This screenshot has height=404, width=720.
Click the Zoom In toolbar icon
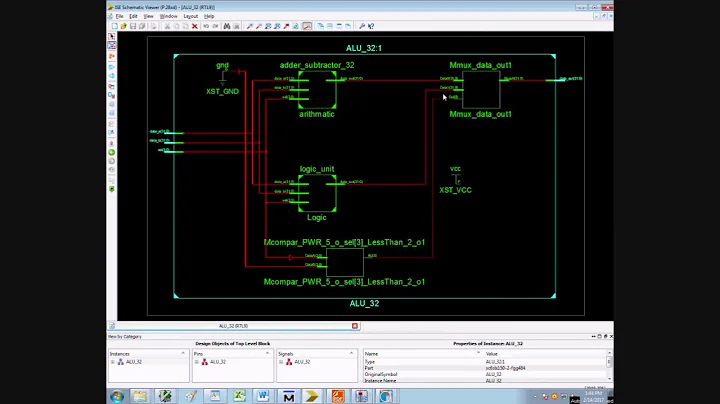click(x=250, y=26)
